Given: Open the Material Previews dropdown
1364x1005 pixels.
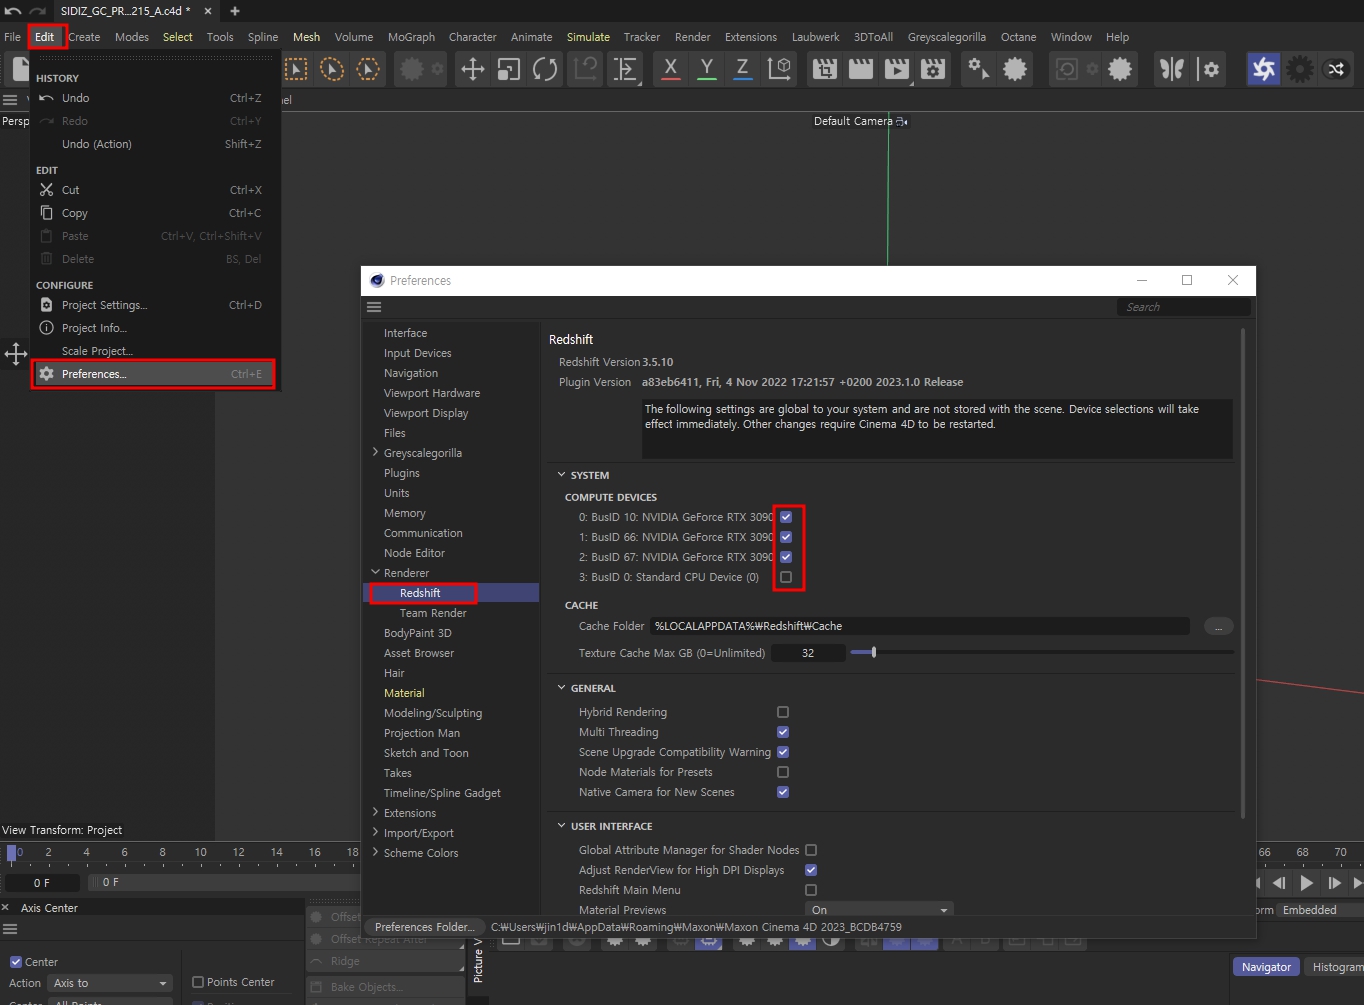Looking at the screenshot, I should pyautogui.click(x=879, y=910).
